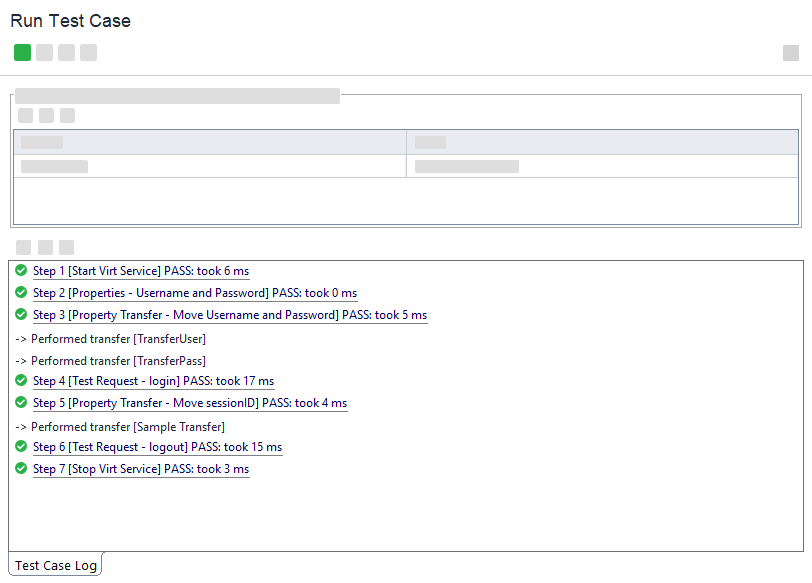The image size is (812, 583).
Task: Open Step 5 Property Transfer Move sessionID link
Action: click(189, 403)
